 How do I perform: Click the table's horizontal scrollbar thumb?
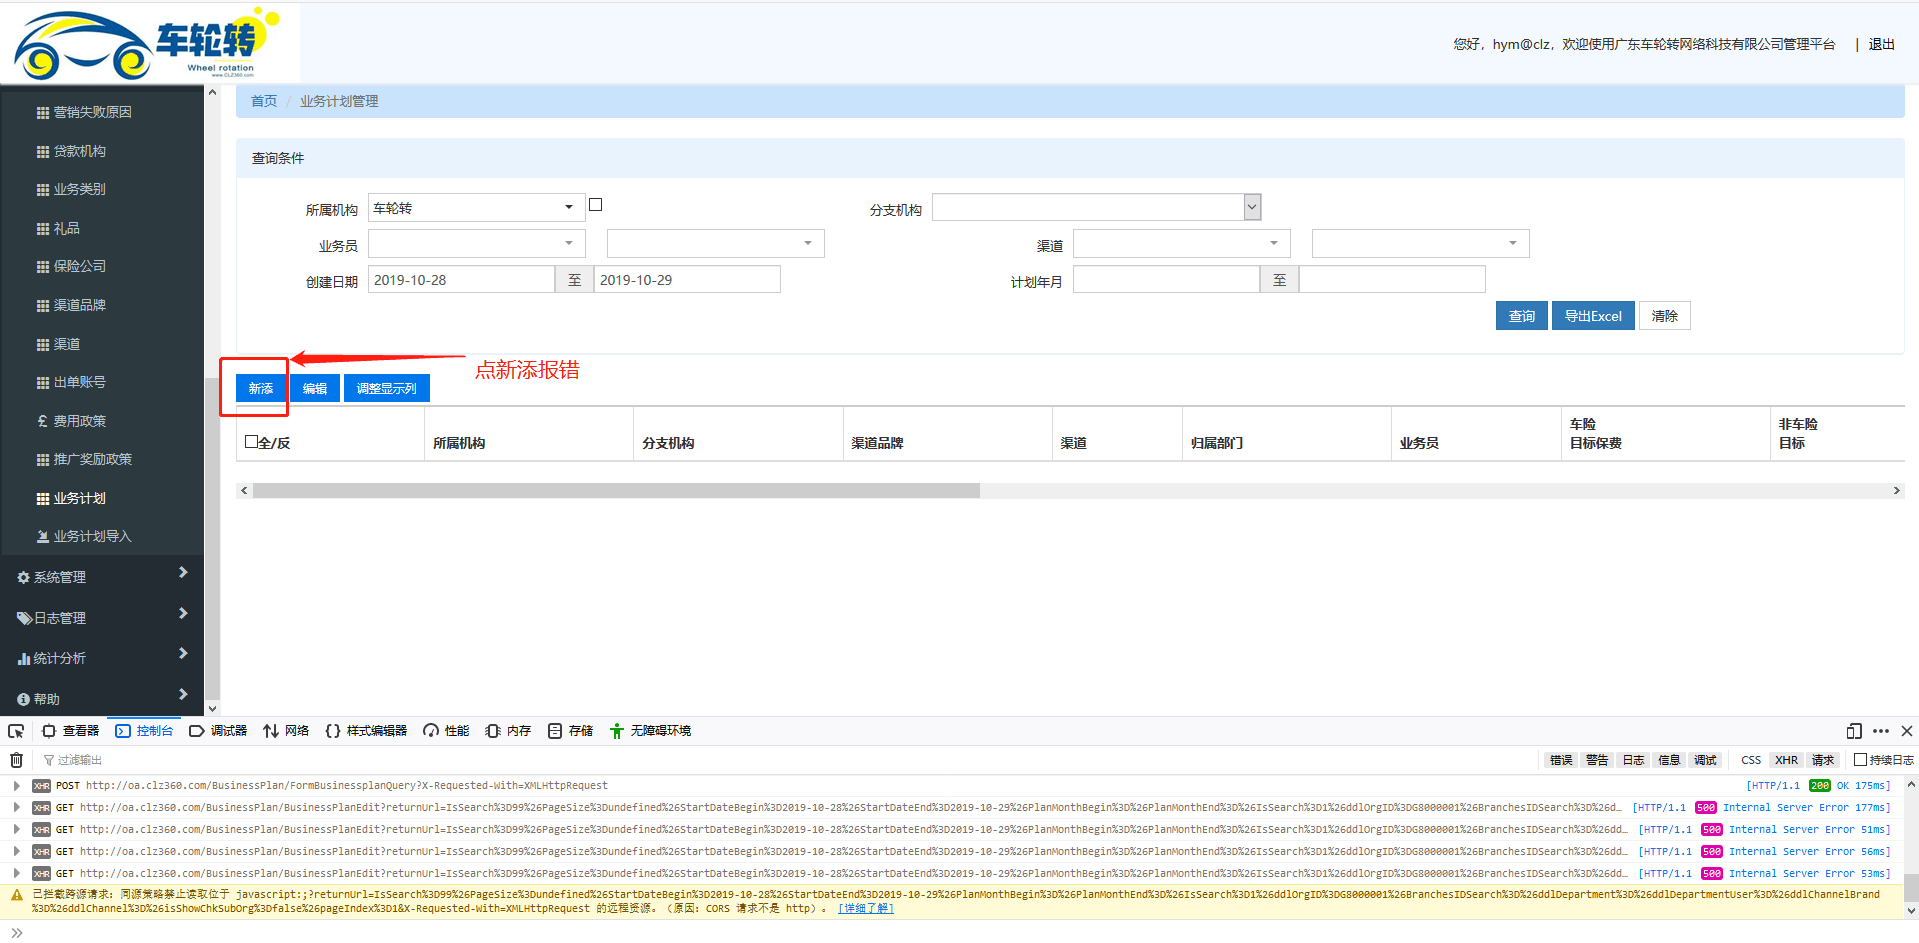[616, 491]
